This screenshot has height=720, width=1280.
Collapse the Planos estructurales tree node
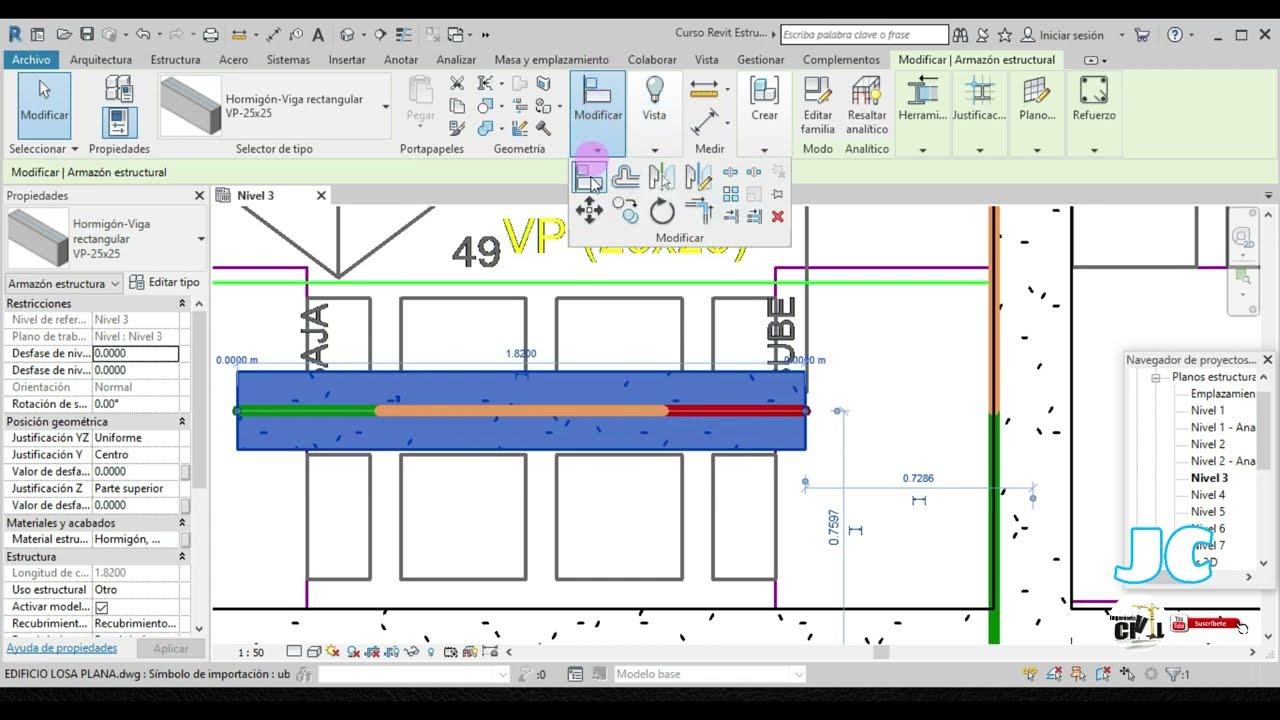[1155, 378]
